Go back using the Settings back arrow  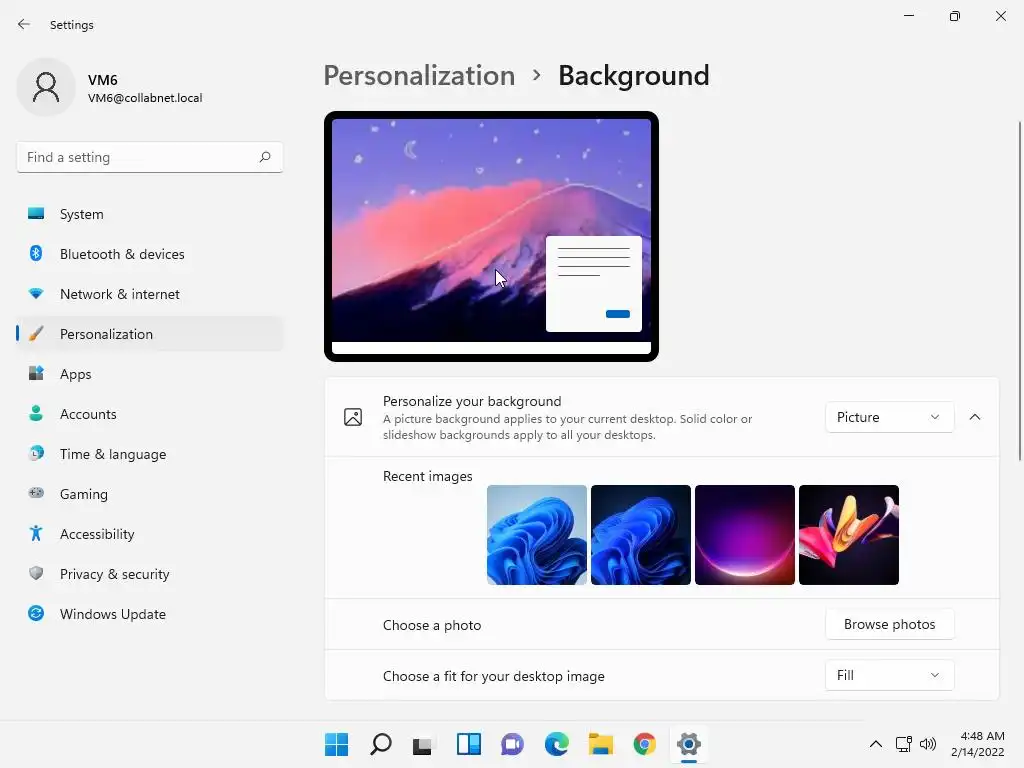24,24
